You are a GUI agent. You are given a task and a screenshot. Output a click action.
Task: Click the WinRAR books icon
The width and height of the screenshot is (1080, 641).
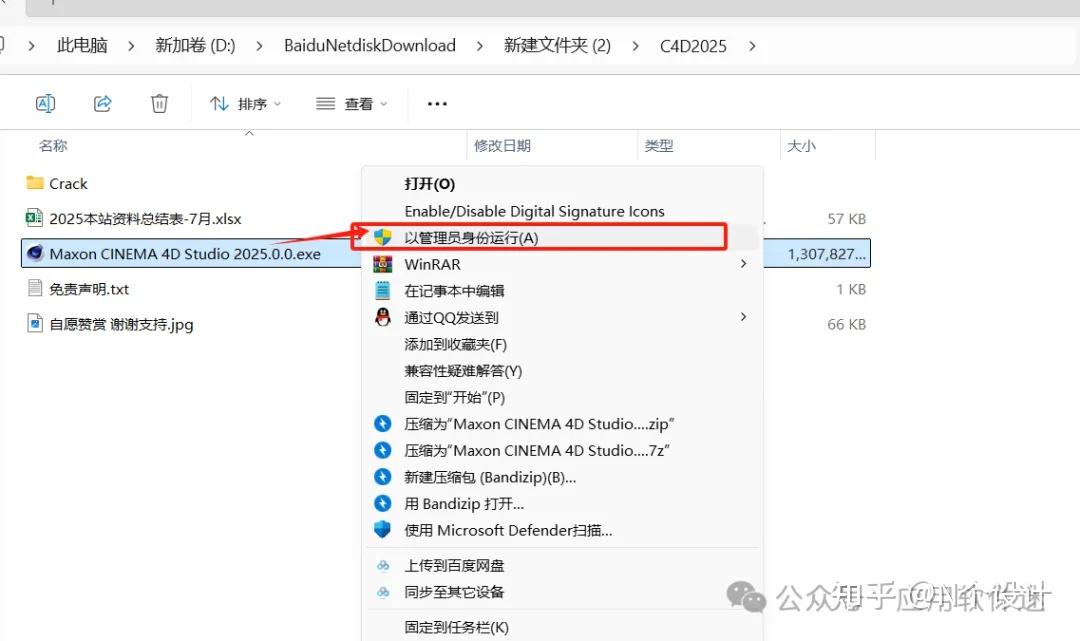382,264
